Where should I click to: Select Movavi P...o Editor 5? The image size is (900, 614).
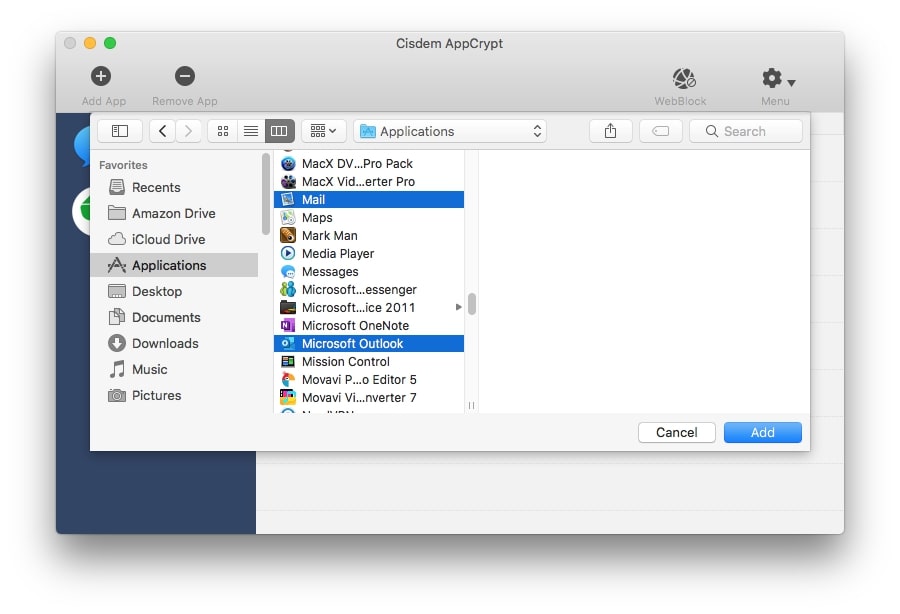[x=369, y=379]
